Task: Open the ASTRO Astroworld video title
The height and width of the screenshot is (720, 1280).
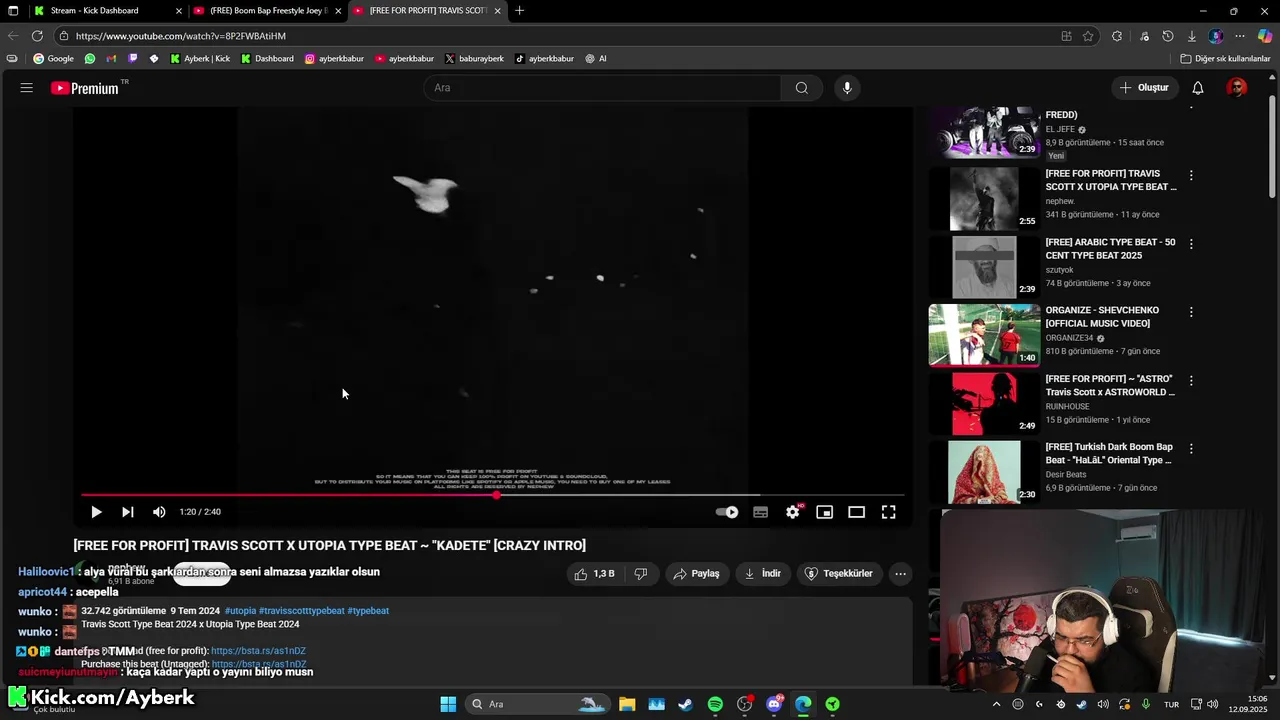Action: [x=1110, y=385]
